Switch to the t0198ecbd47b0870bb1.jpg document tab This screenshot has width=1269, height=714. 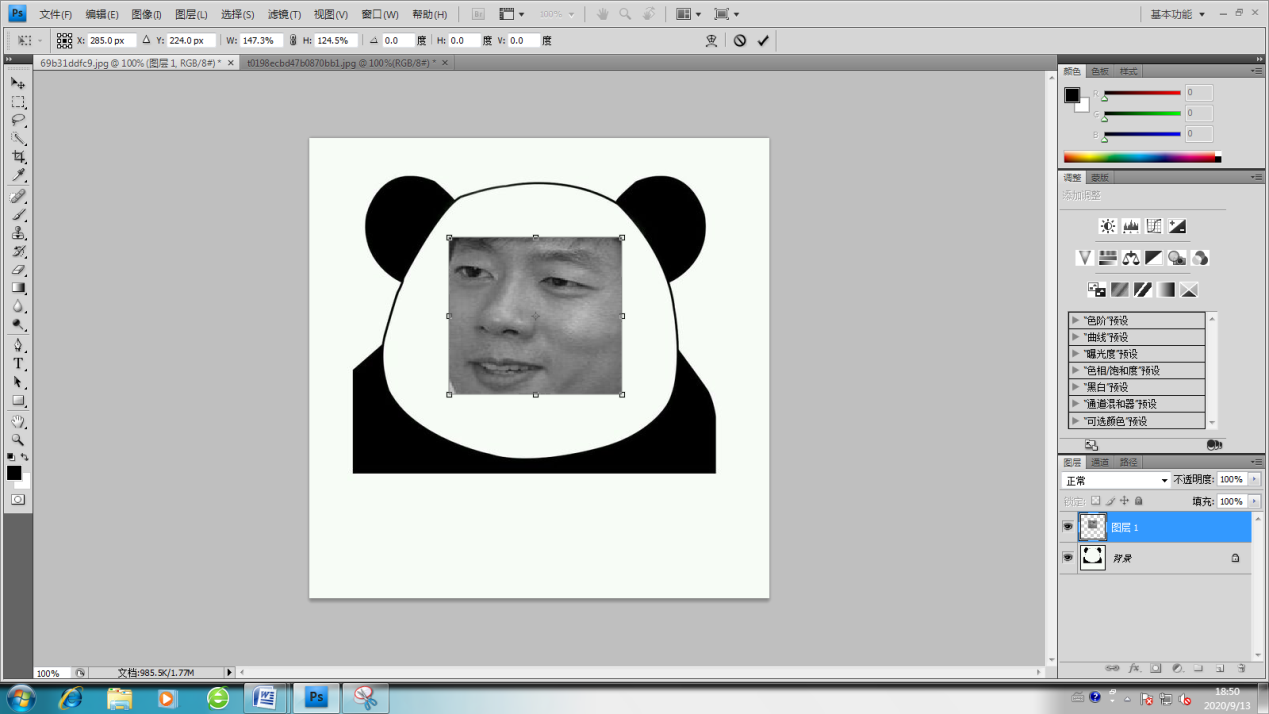click(342, 63)
